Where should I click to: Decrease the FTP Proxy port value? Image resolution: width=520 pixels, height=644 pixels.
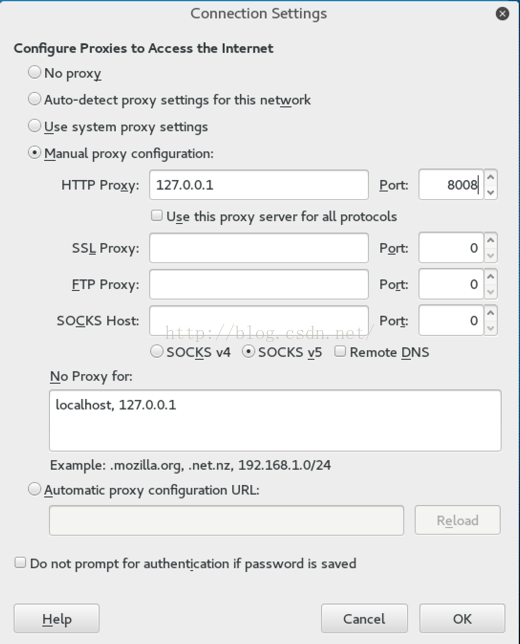(x=490, y=292)
